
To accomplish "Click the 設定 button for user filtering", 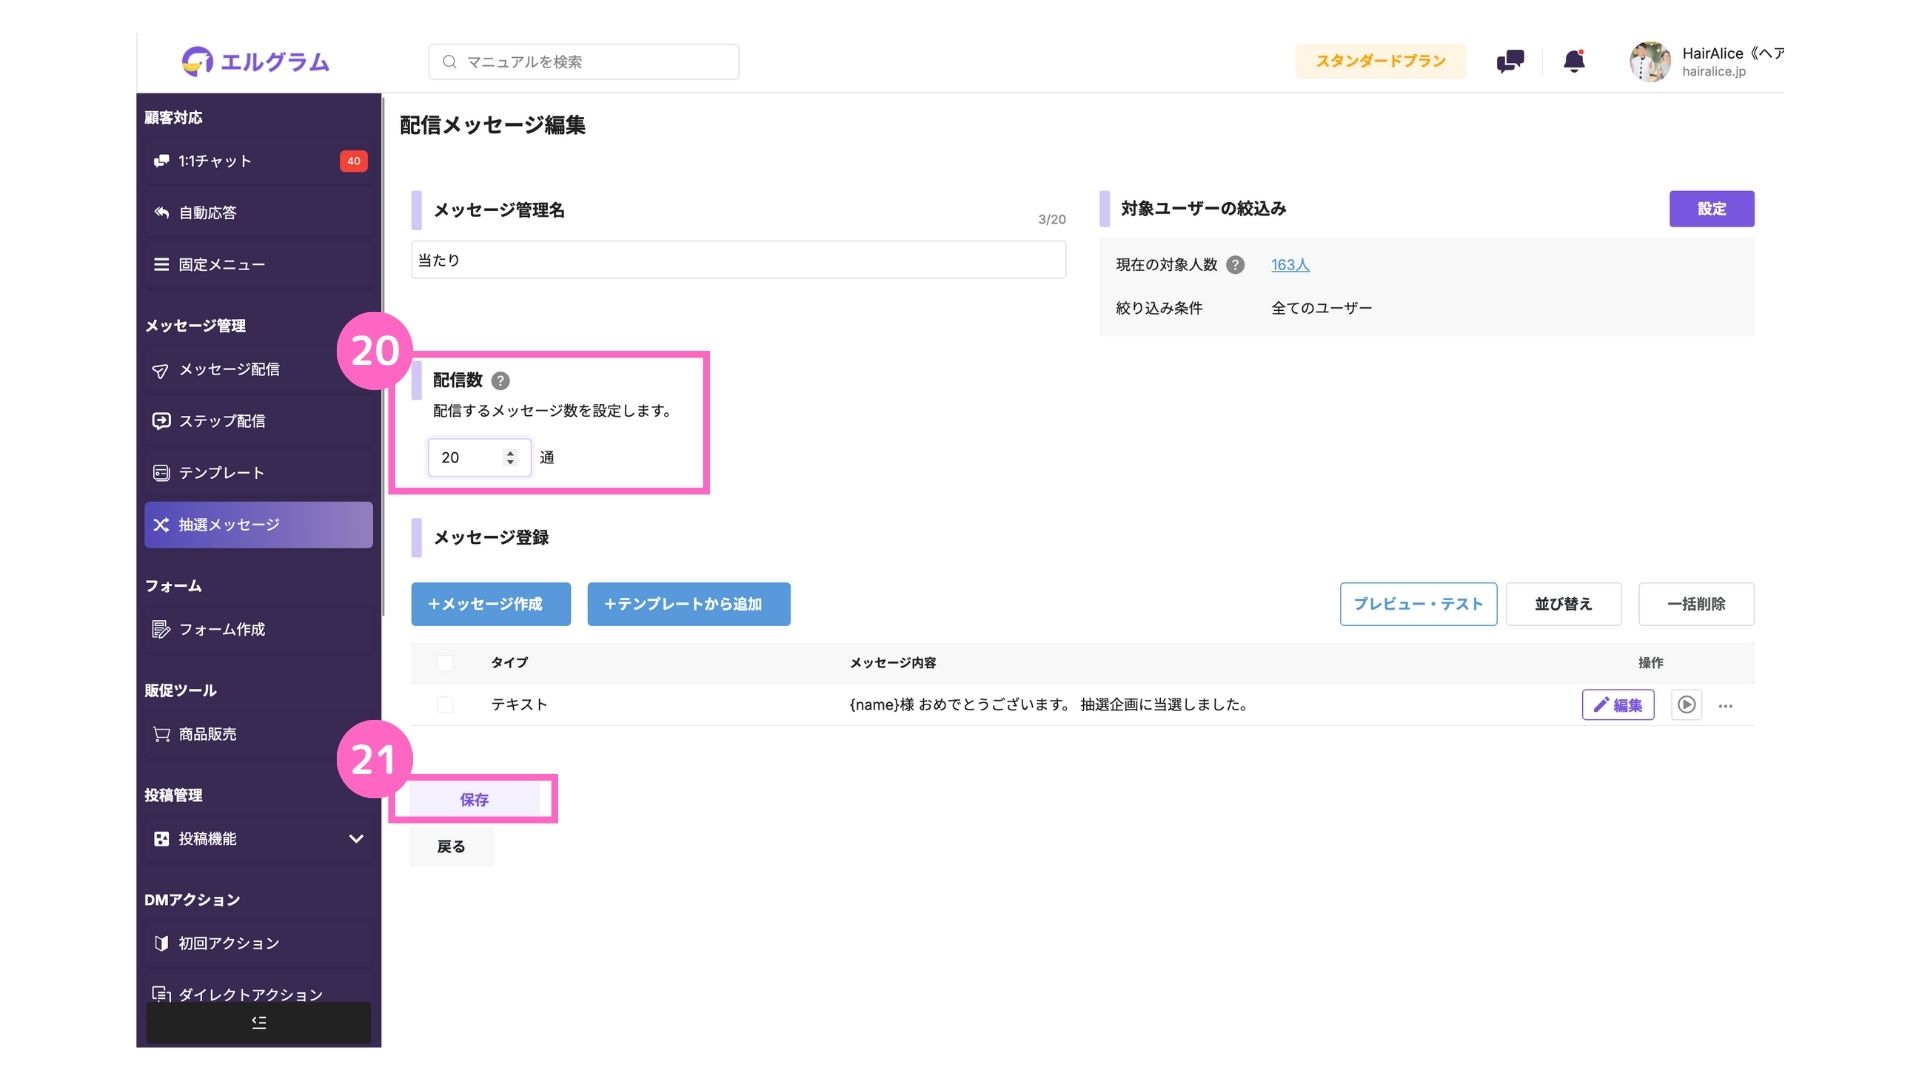I will coord(1711,209).
